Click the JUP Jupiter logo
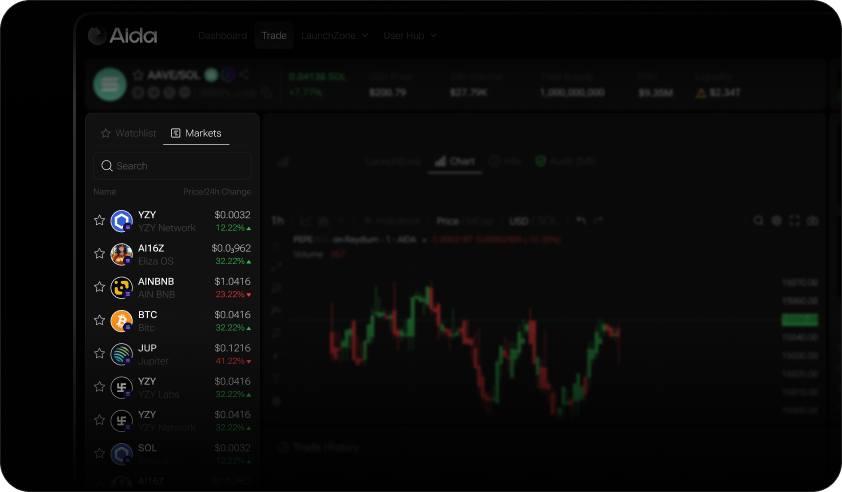 pyautogui.click(x=121, y=354)
